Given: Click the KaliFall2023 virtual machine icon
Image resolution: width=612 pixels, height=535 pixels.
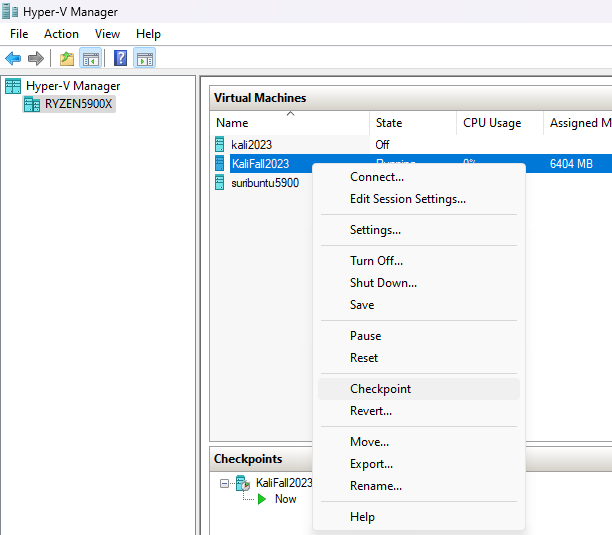Looking at the screenshot, I should pyautogui.click(x=220, y=164).
